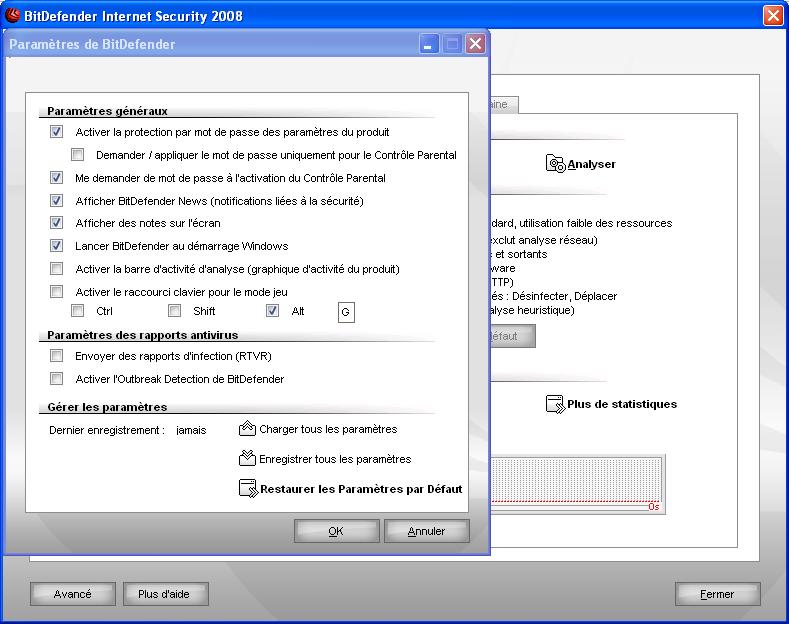Screen dimensions: 789x624
Task: Click the partially hidden tab in main window
Action: point(504,104)
